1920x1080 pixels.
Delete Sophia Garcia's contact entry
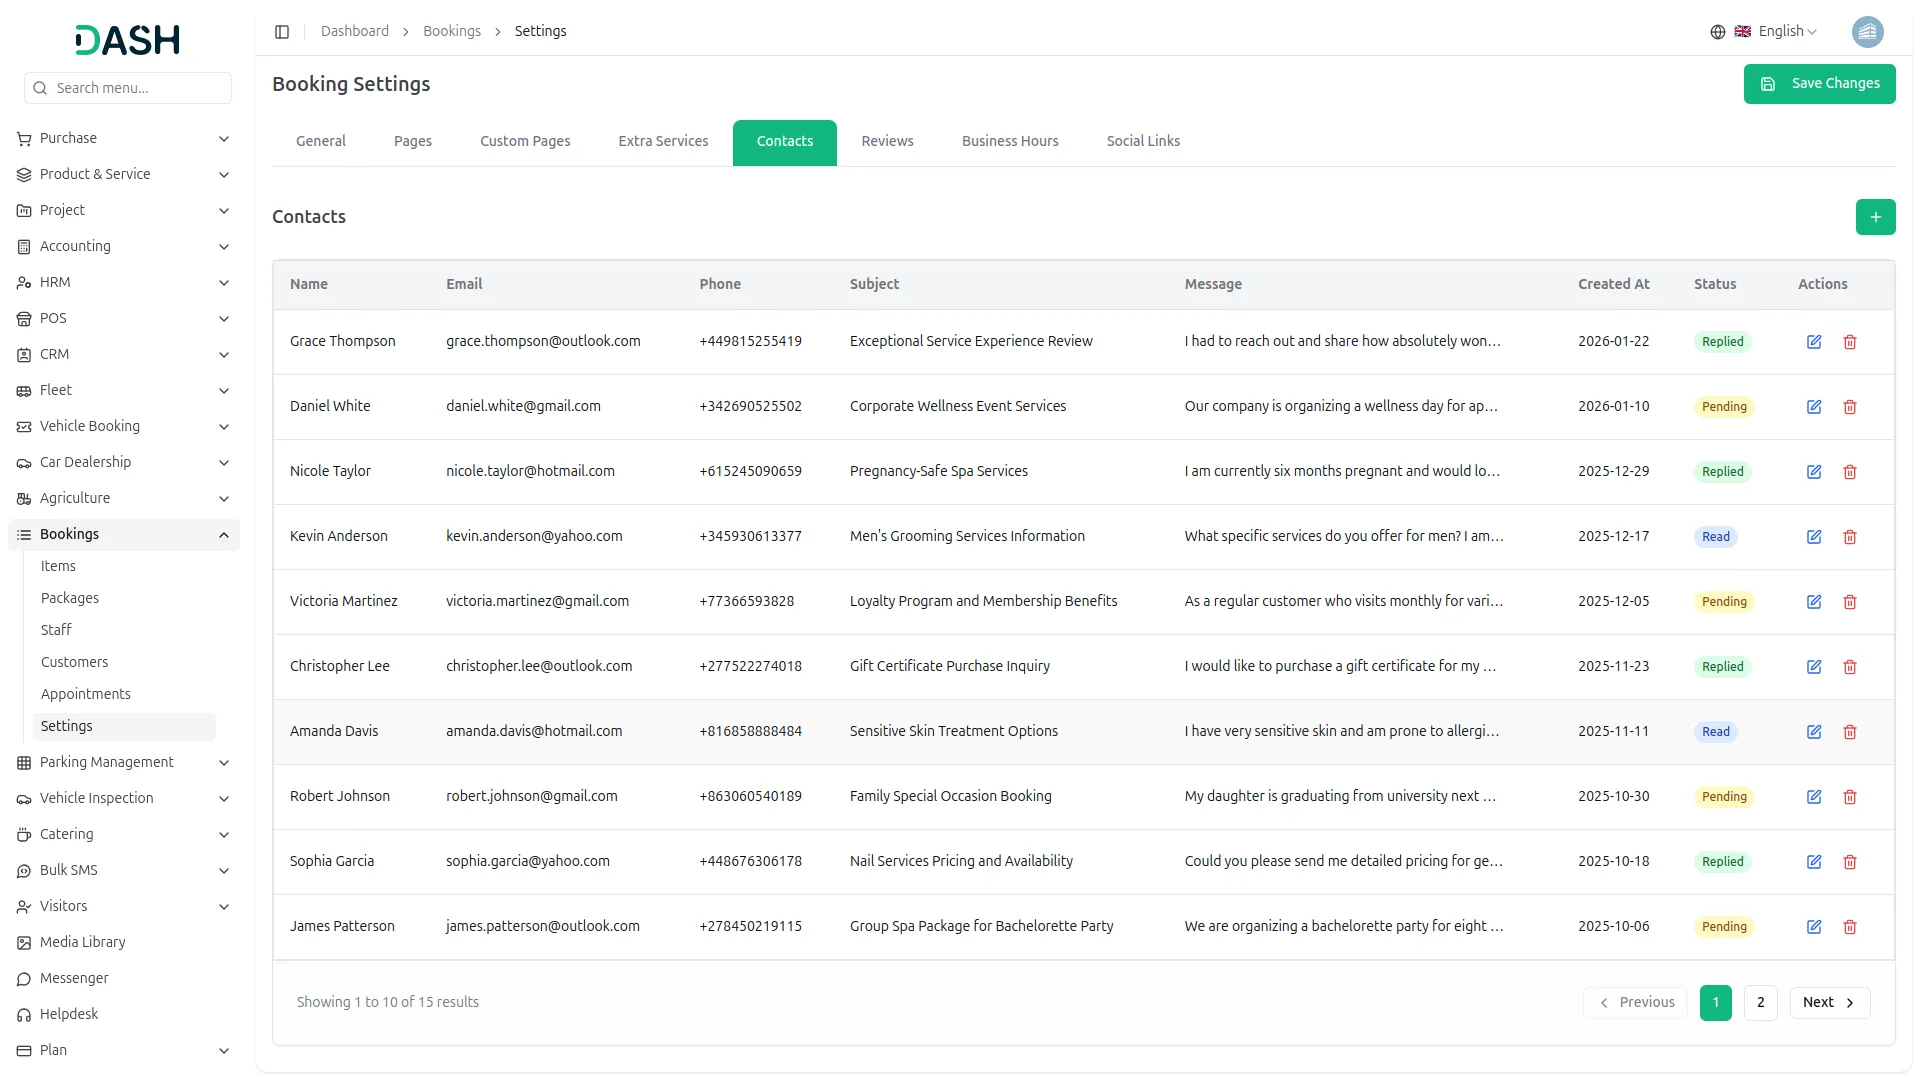[x=1850, y=862]
